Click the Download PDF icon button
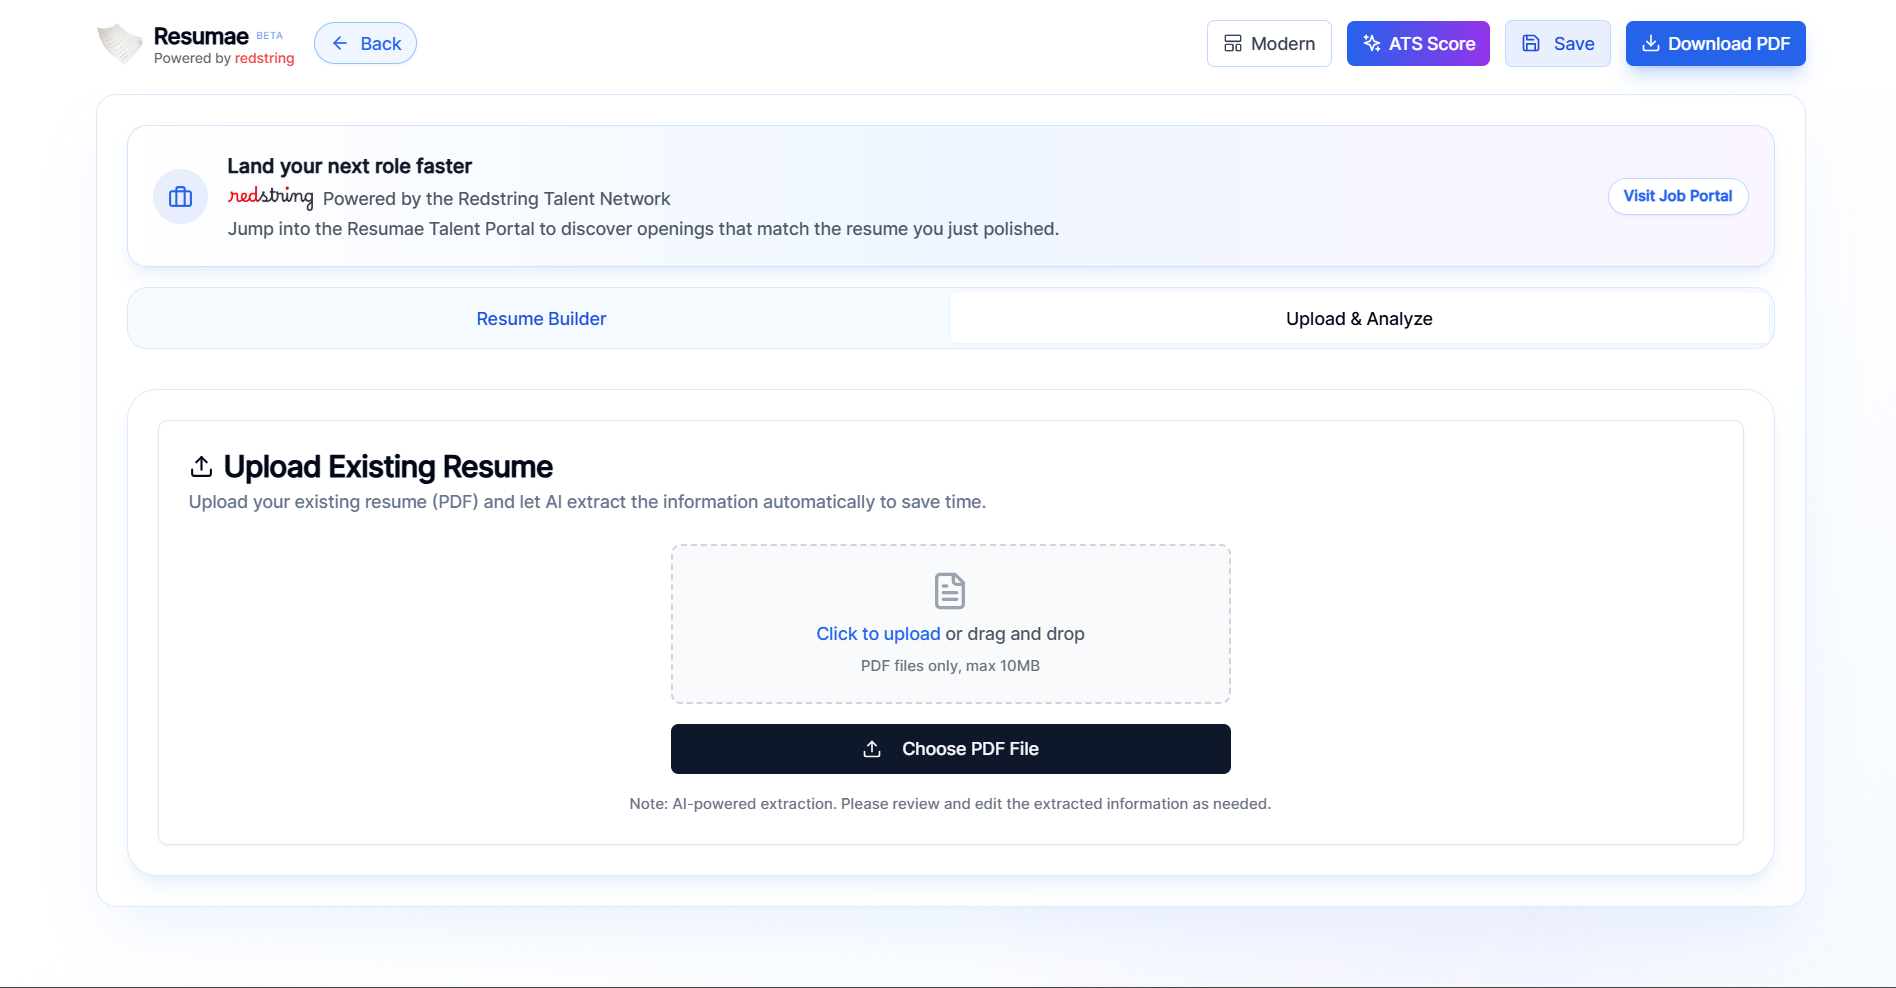The image size is (1896, 988). (1649, 43)
